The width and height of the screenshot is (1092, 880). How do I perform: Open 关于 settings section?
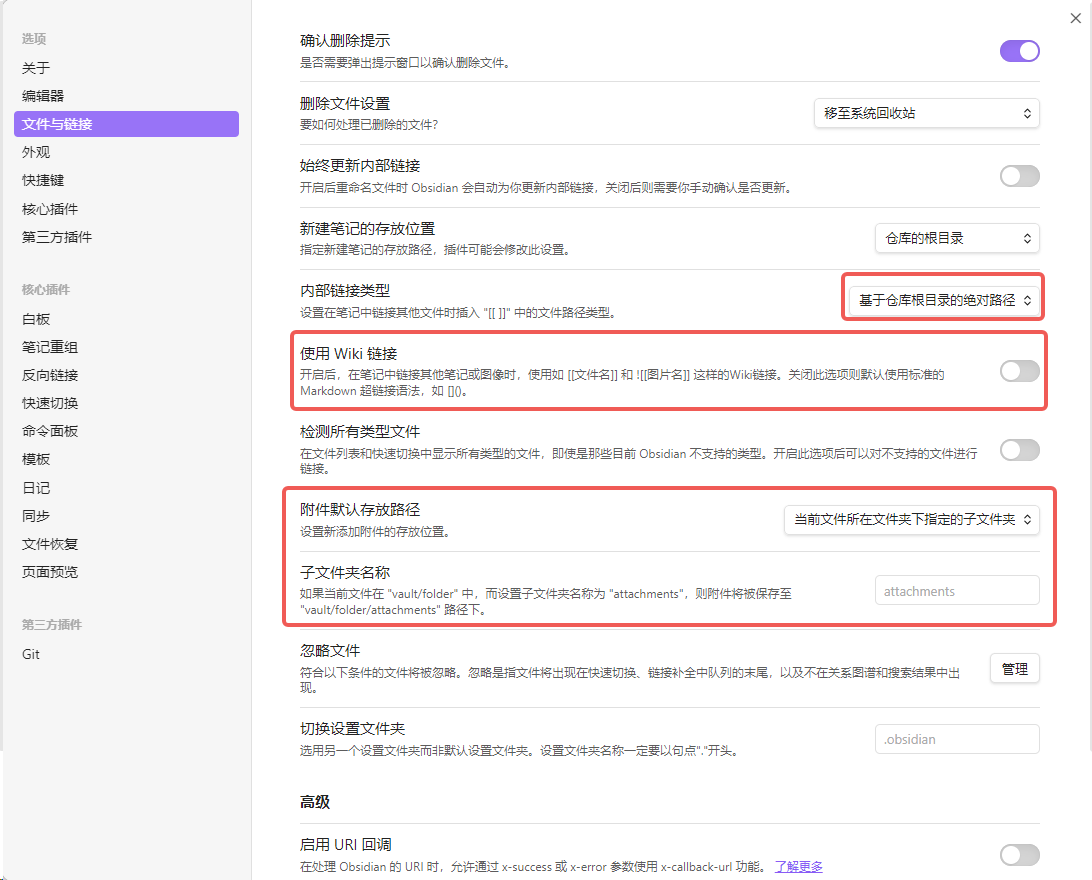click(x=126, y=68)
